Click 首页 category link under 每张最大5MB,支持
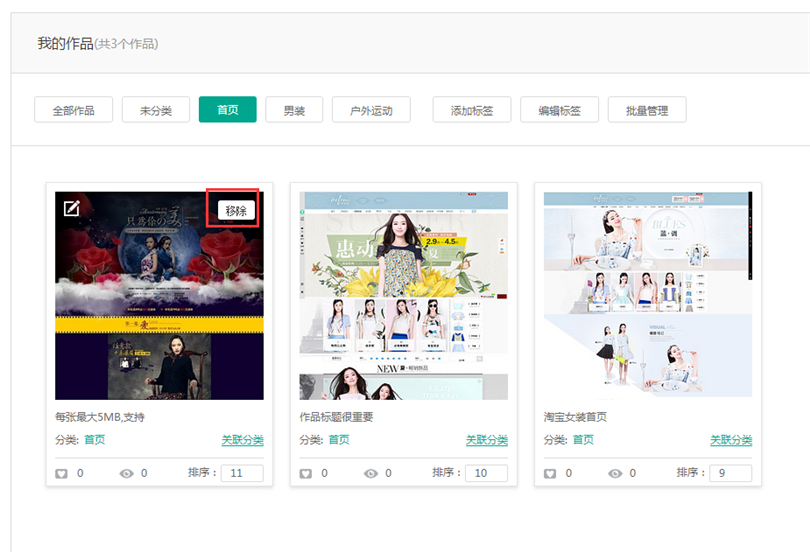 pyautogui.click(x=95, y=440)
